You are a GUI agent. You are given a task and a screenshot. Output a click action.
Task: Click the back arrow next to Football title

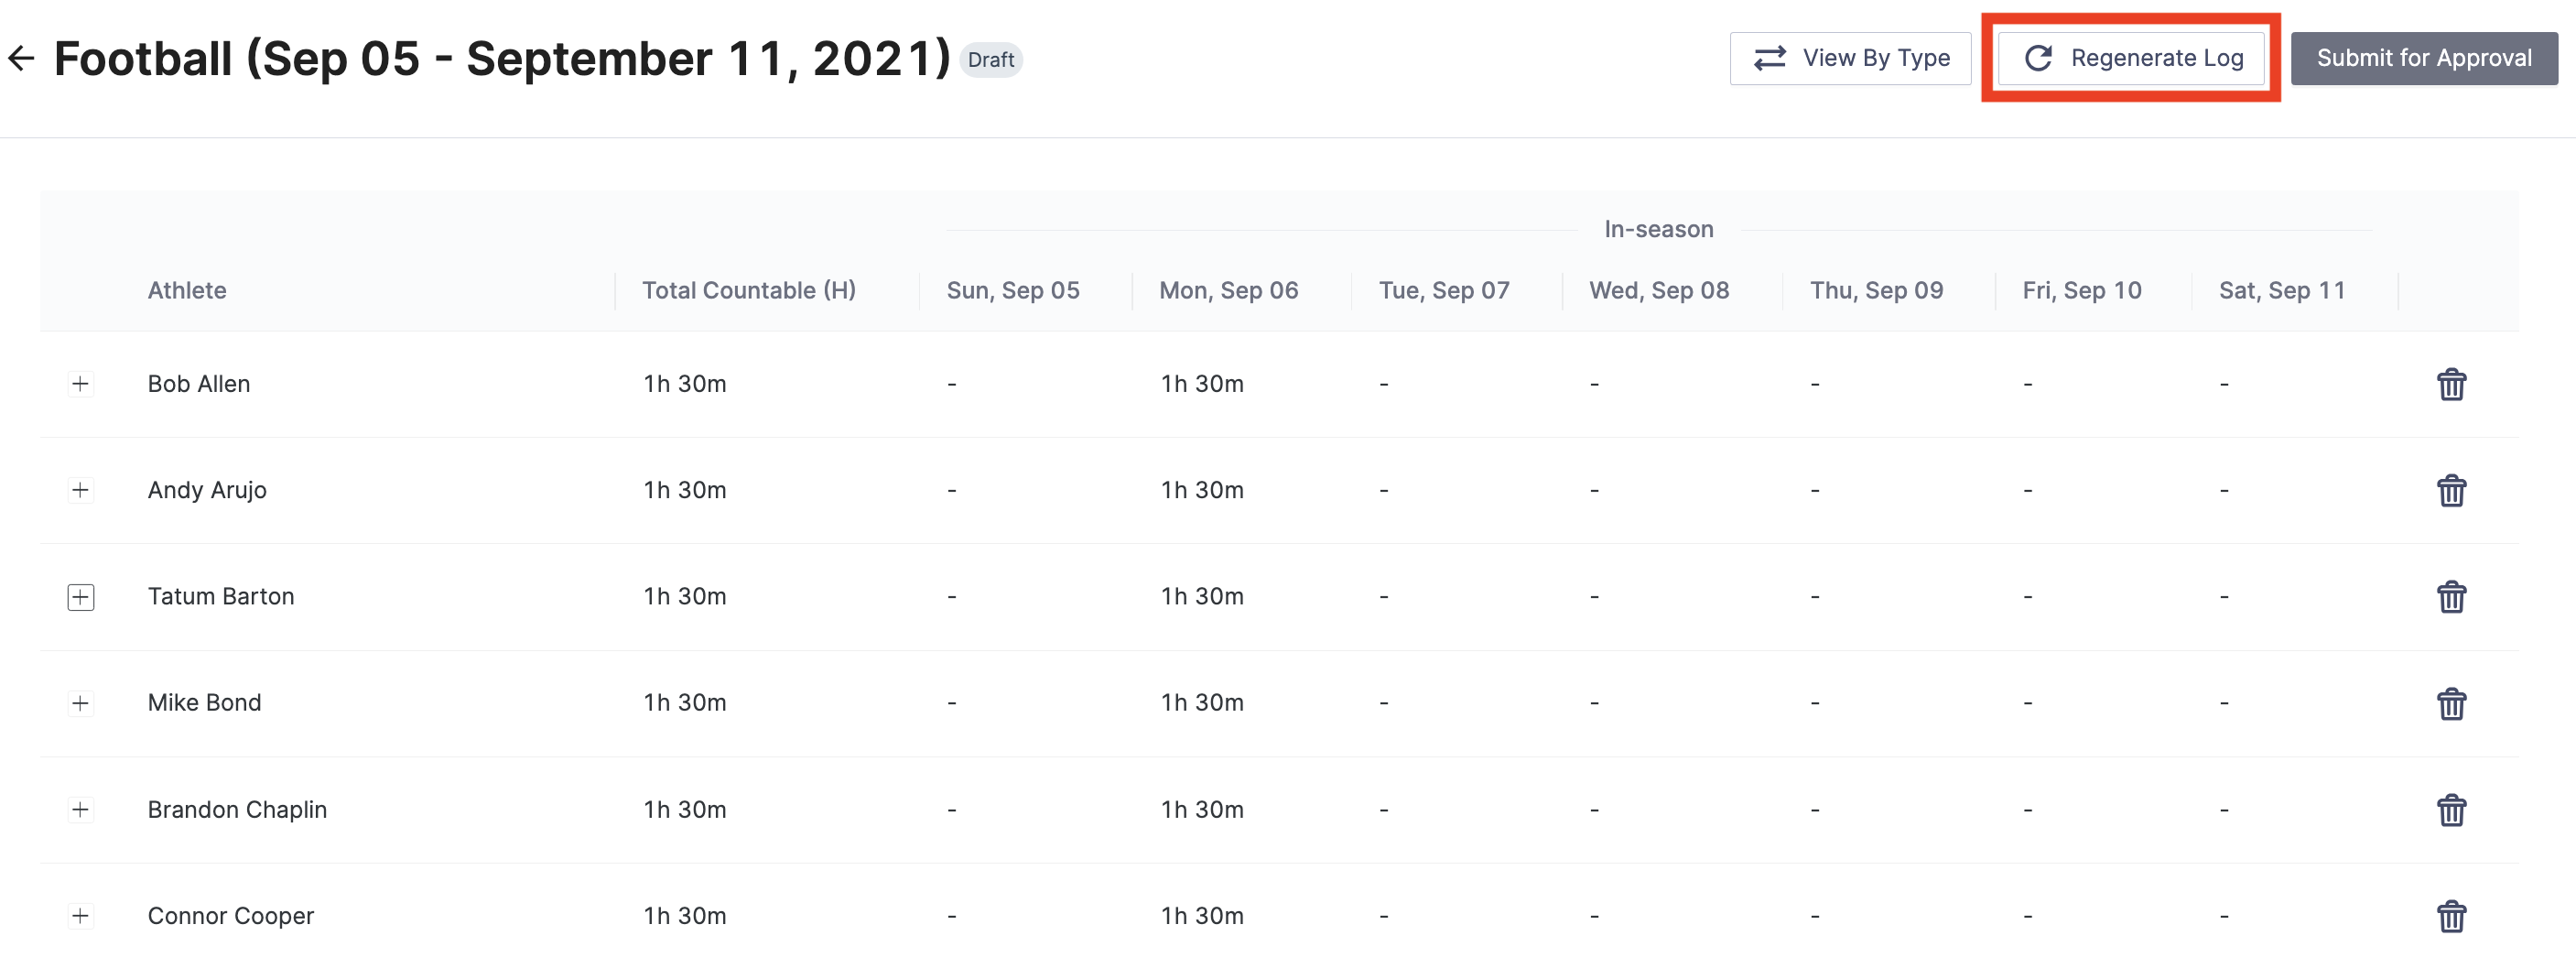pyautogui.click(x=22, y=58)
